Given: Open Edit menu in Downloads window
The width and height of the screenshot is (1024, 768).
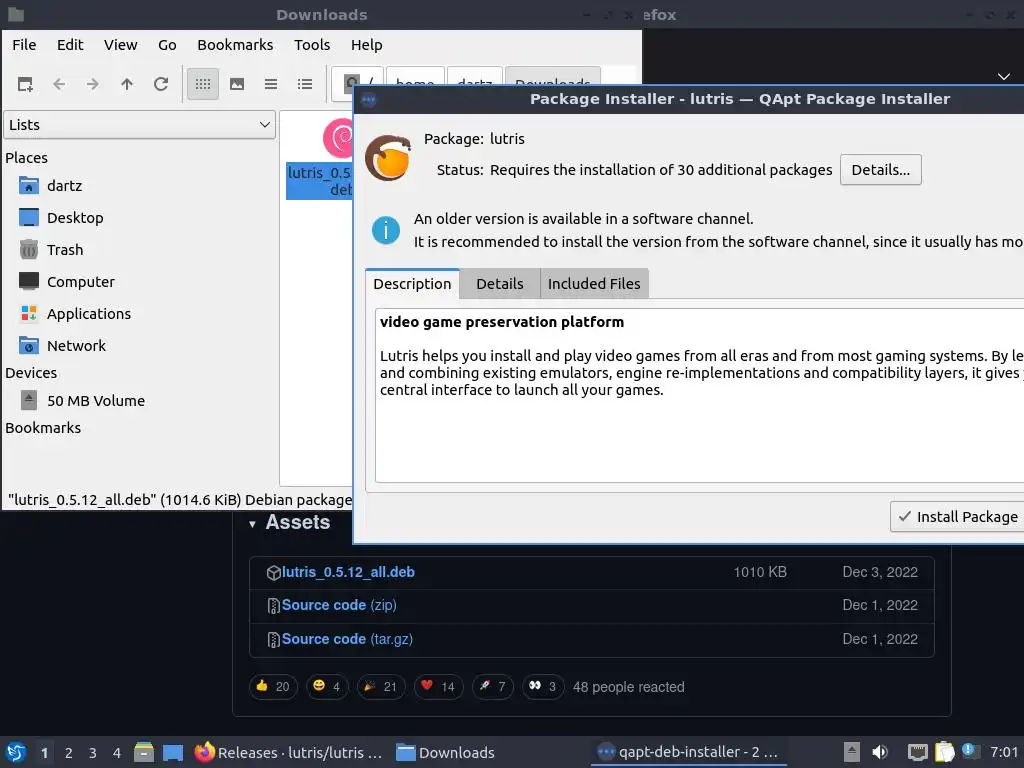Looking at the screenshot, I should (70, 45).
